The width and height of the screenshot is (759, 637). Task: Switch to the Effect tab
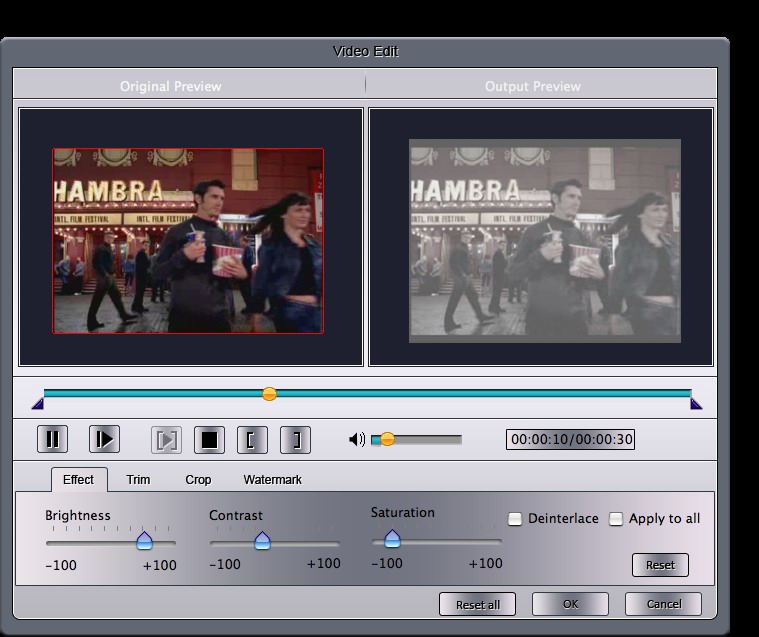point(79,480)
